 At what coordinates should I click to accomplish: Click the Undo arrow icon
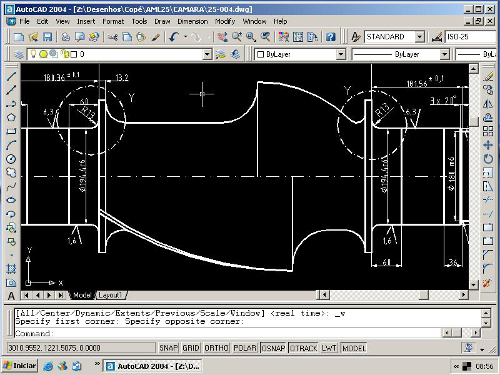tap(174, 37)
